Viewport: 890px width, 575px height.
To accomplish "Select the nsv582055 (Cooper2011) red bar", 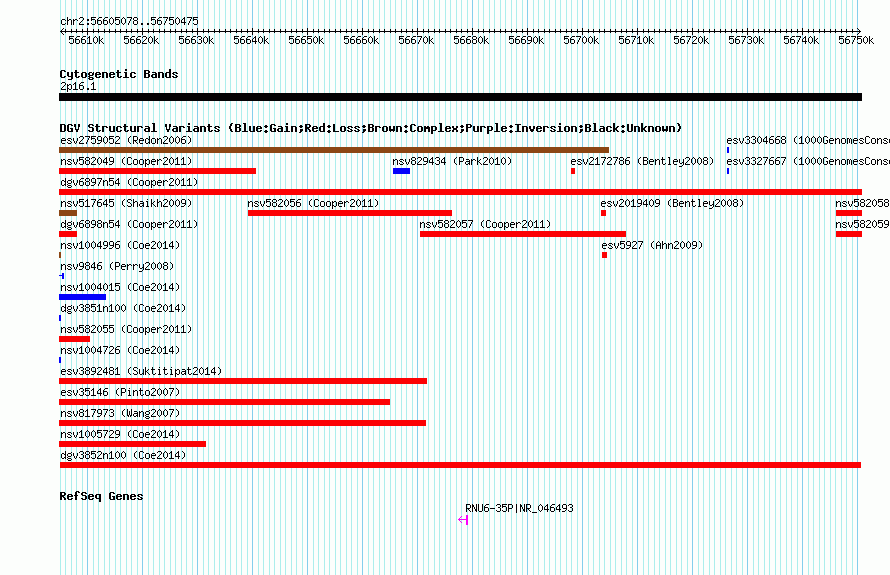I will tap(74, 339).
